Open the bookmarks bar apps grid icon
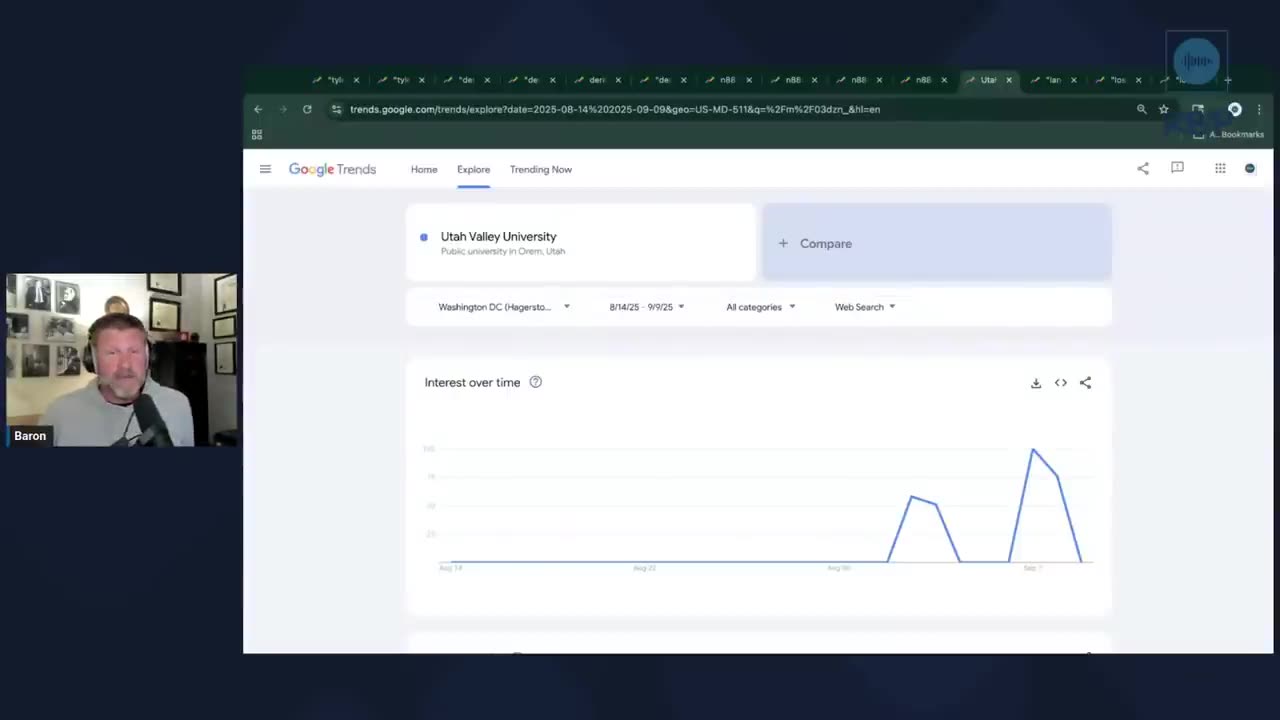The width and height of the screenshot is (1280, 720). (x=257, y=134)
